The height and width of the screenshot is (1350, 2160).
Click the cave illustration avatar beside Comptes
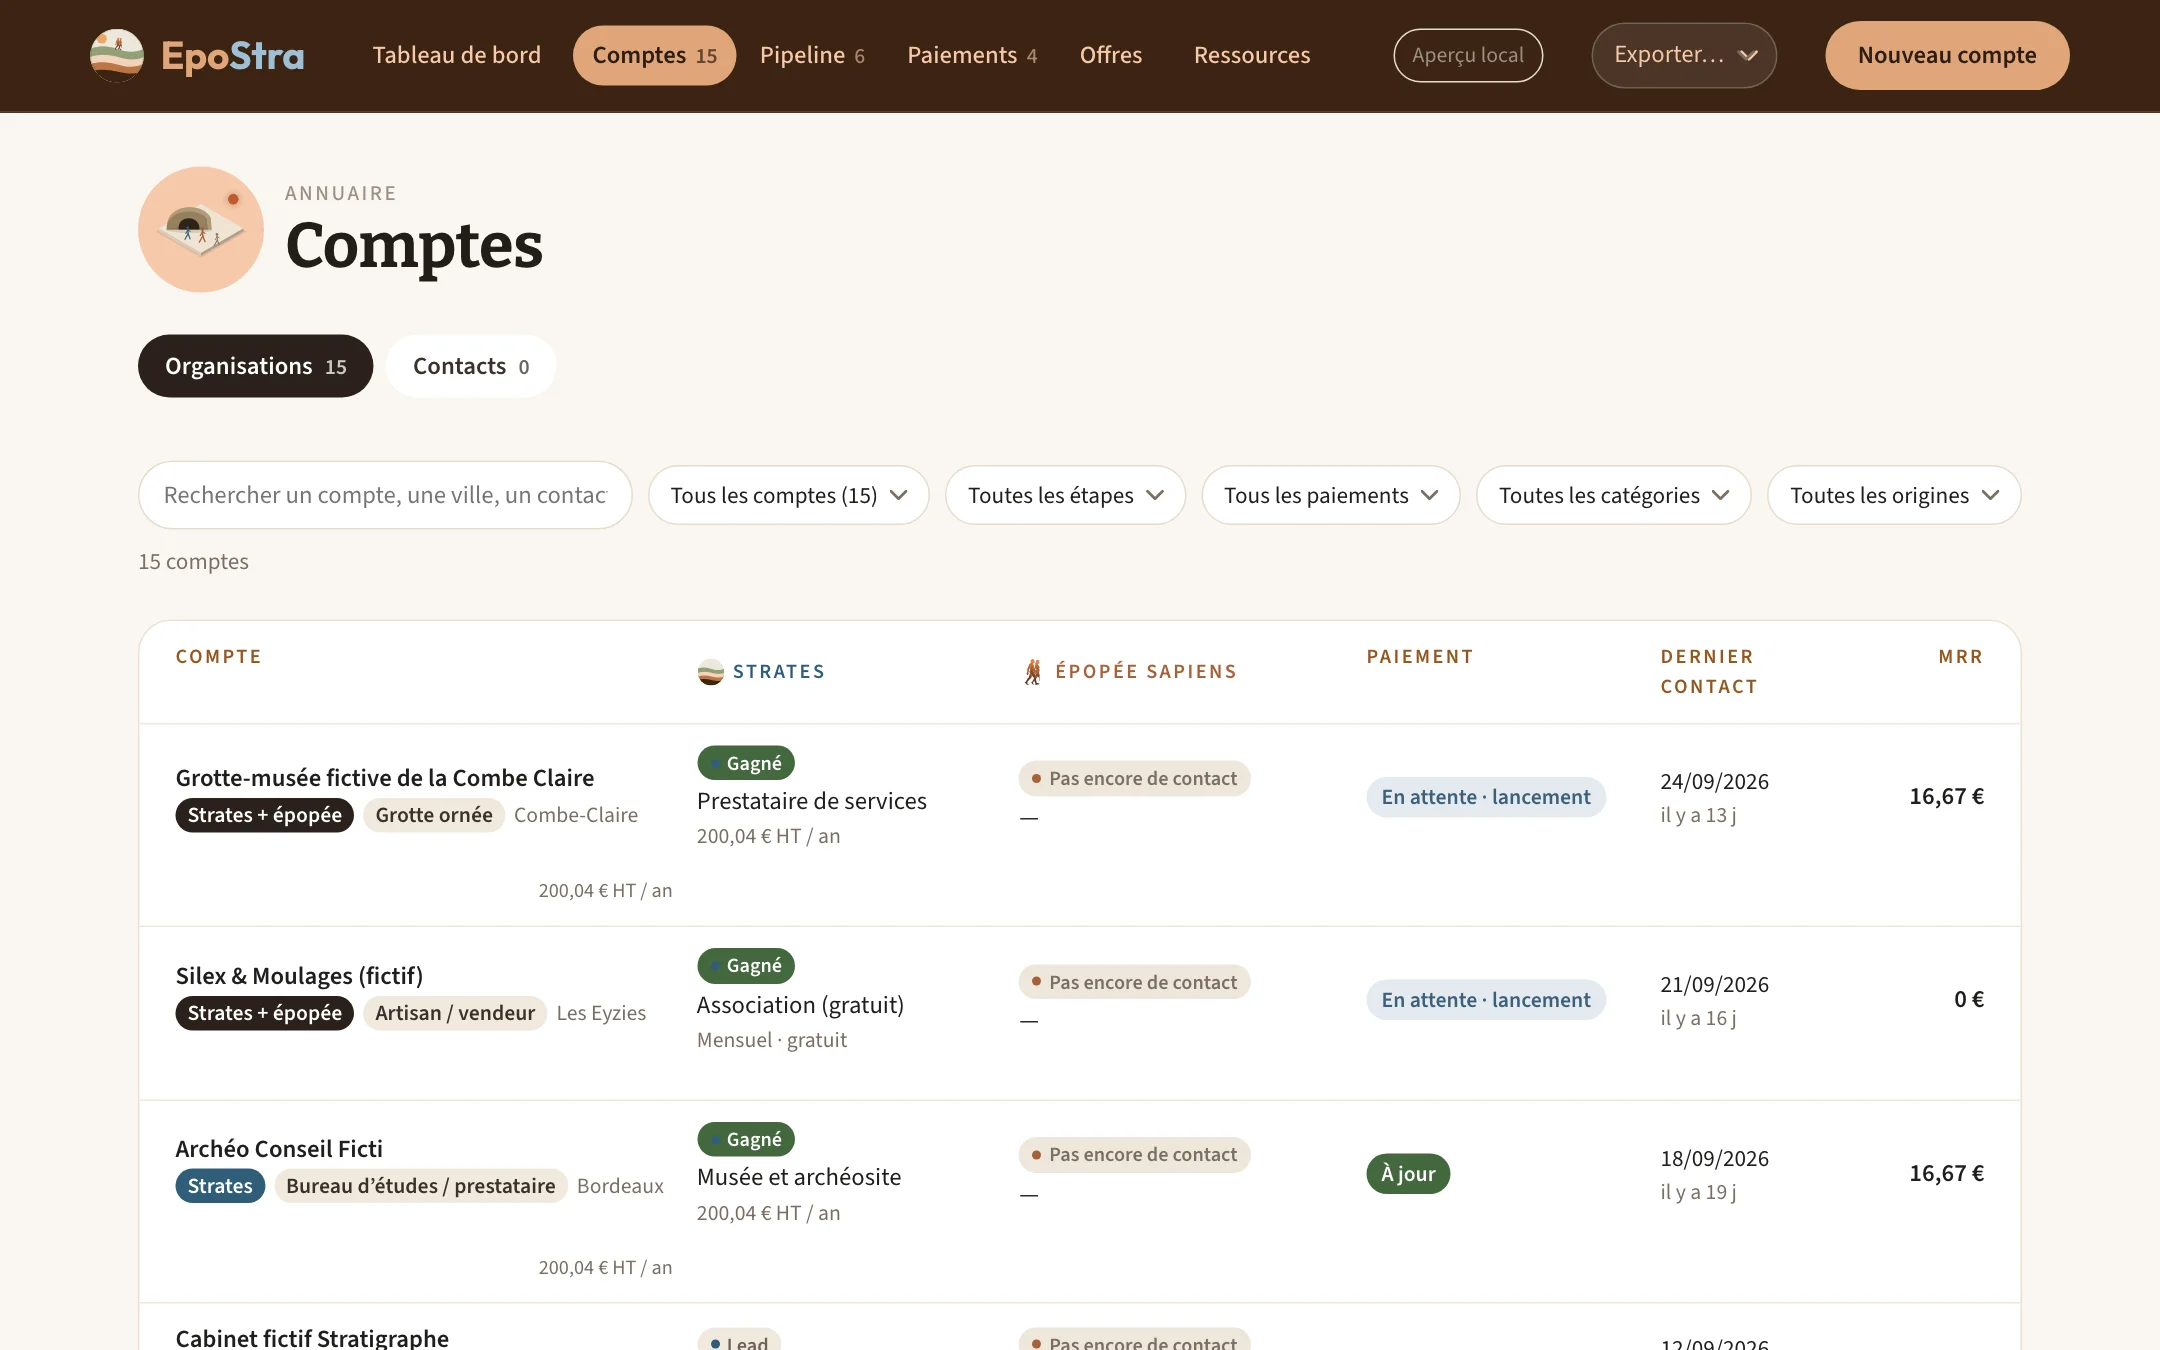(201, 229)
